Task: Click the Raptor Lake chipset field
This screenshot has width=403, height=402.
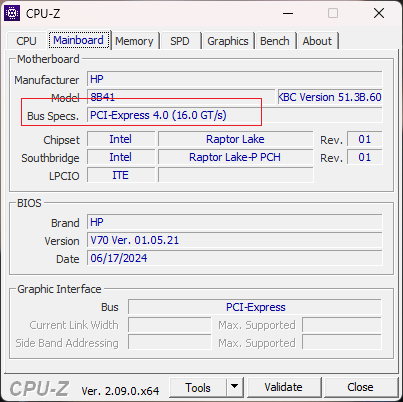Action: tap(235, 139)
